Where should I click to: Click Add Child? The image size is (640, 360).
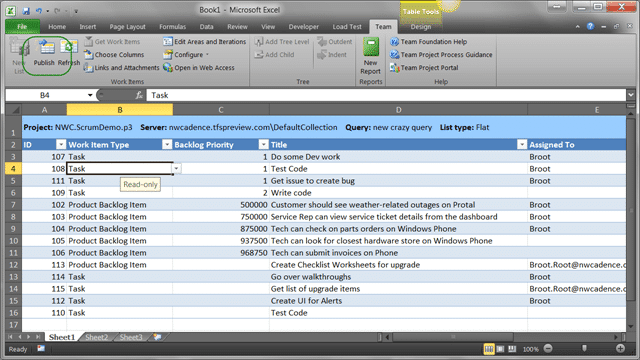274,55
